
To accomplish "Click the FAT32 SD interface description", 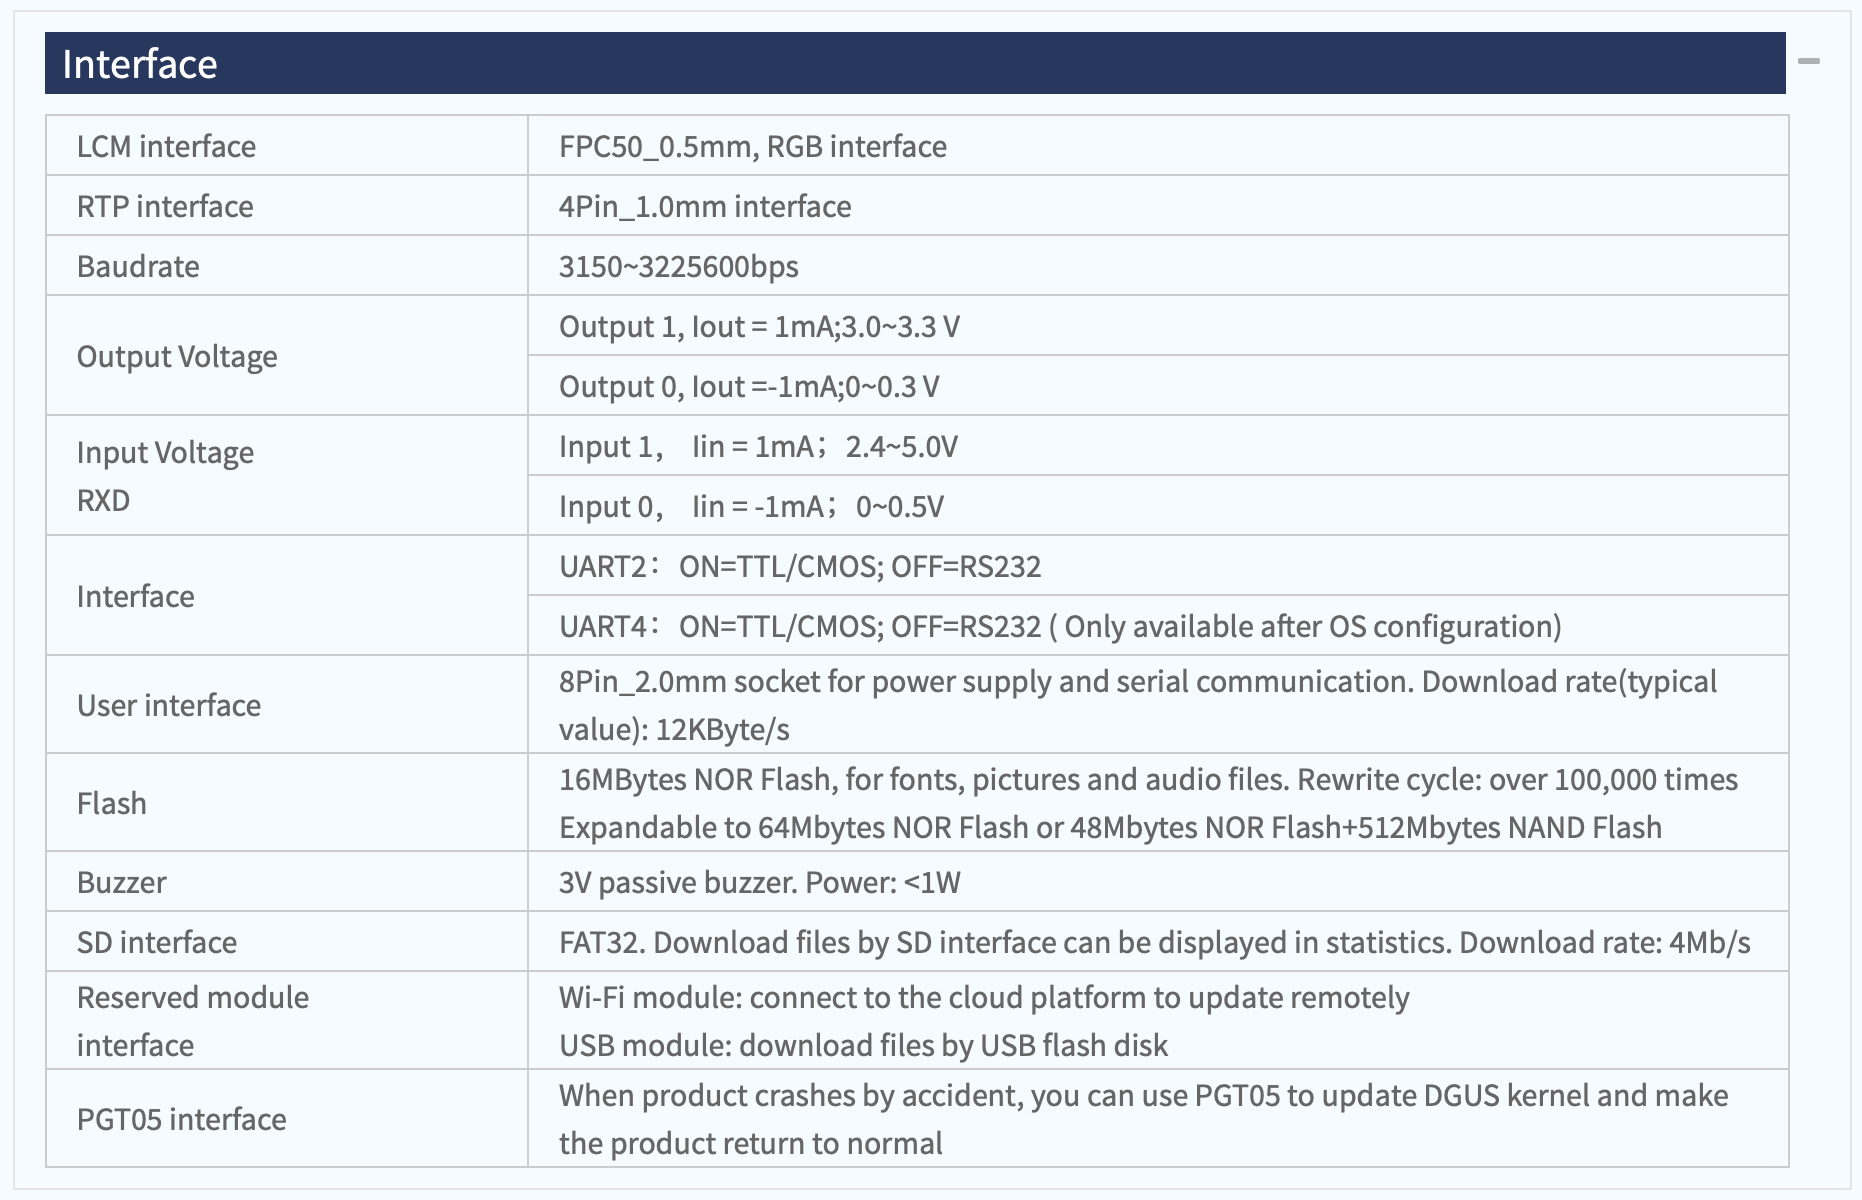I will pos(1154,942).
